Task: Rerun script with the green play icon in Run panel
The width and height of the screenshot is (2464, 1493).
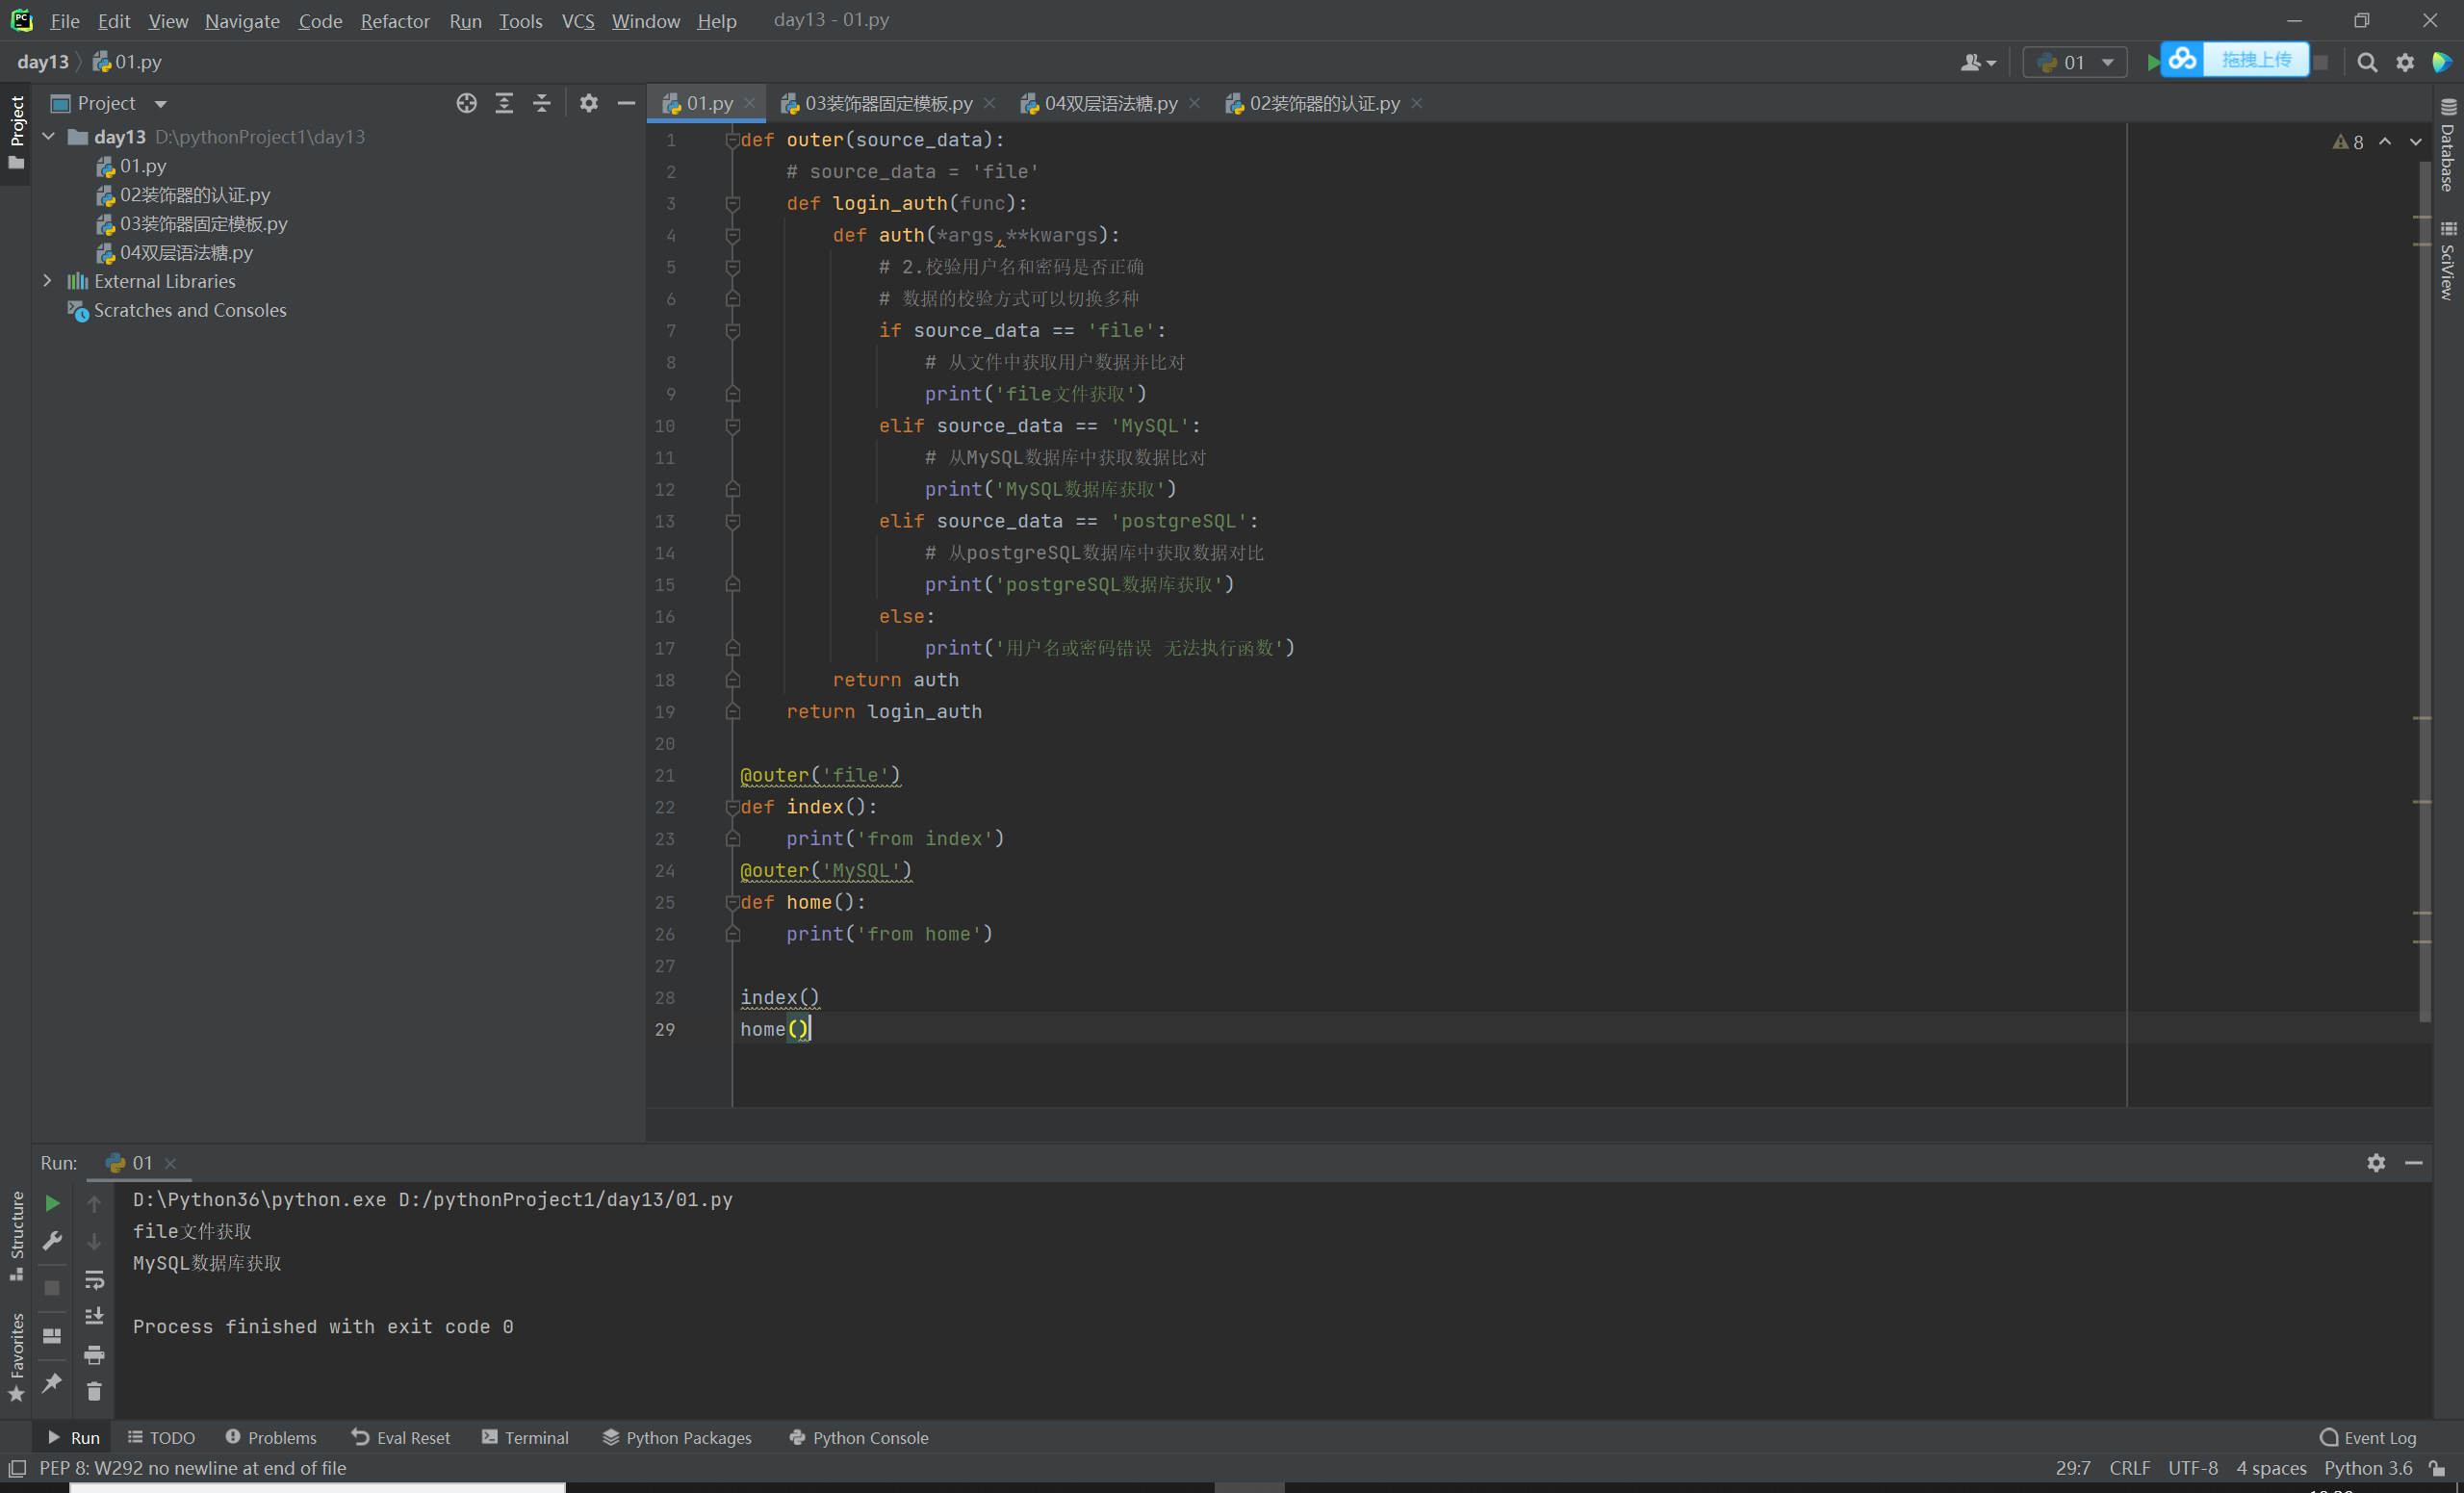Action: (52, 1203)
